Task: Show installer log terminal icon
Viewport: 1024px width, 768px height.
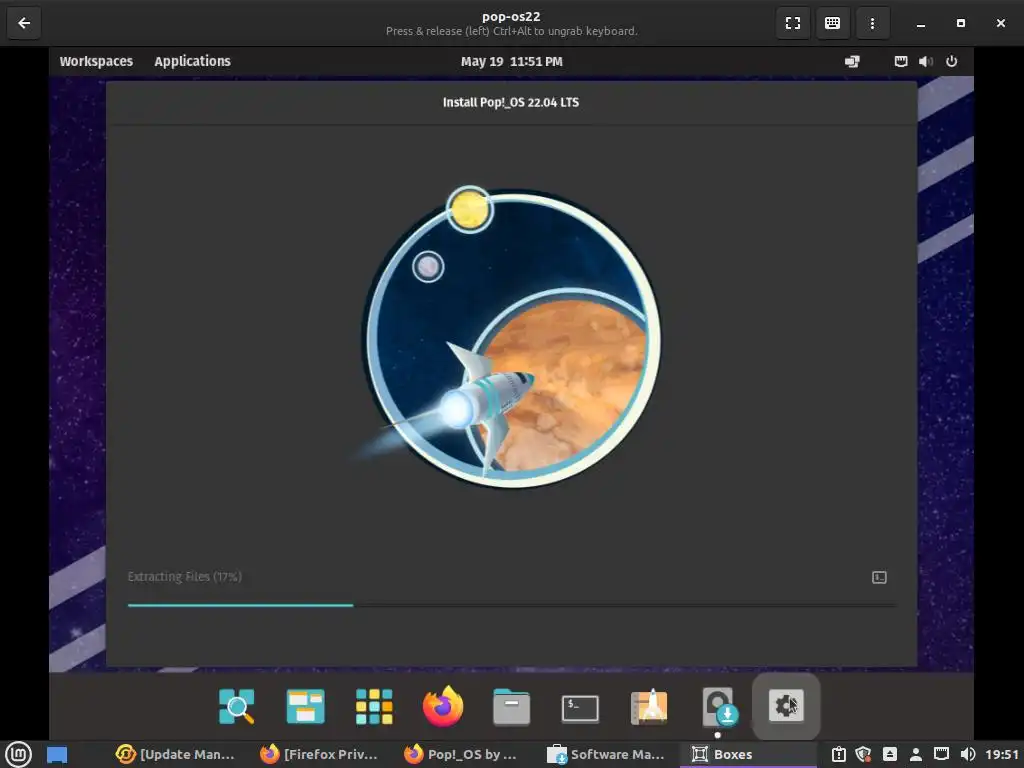Action: (x=879, y=577)
